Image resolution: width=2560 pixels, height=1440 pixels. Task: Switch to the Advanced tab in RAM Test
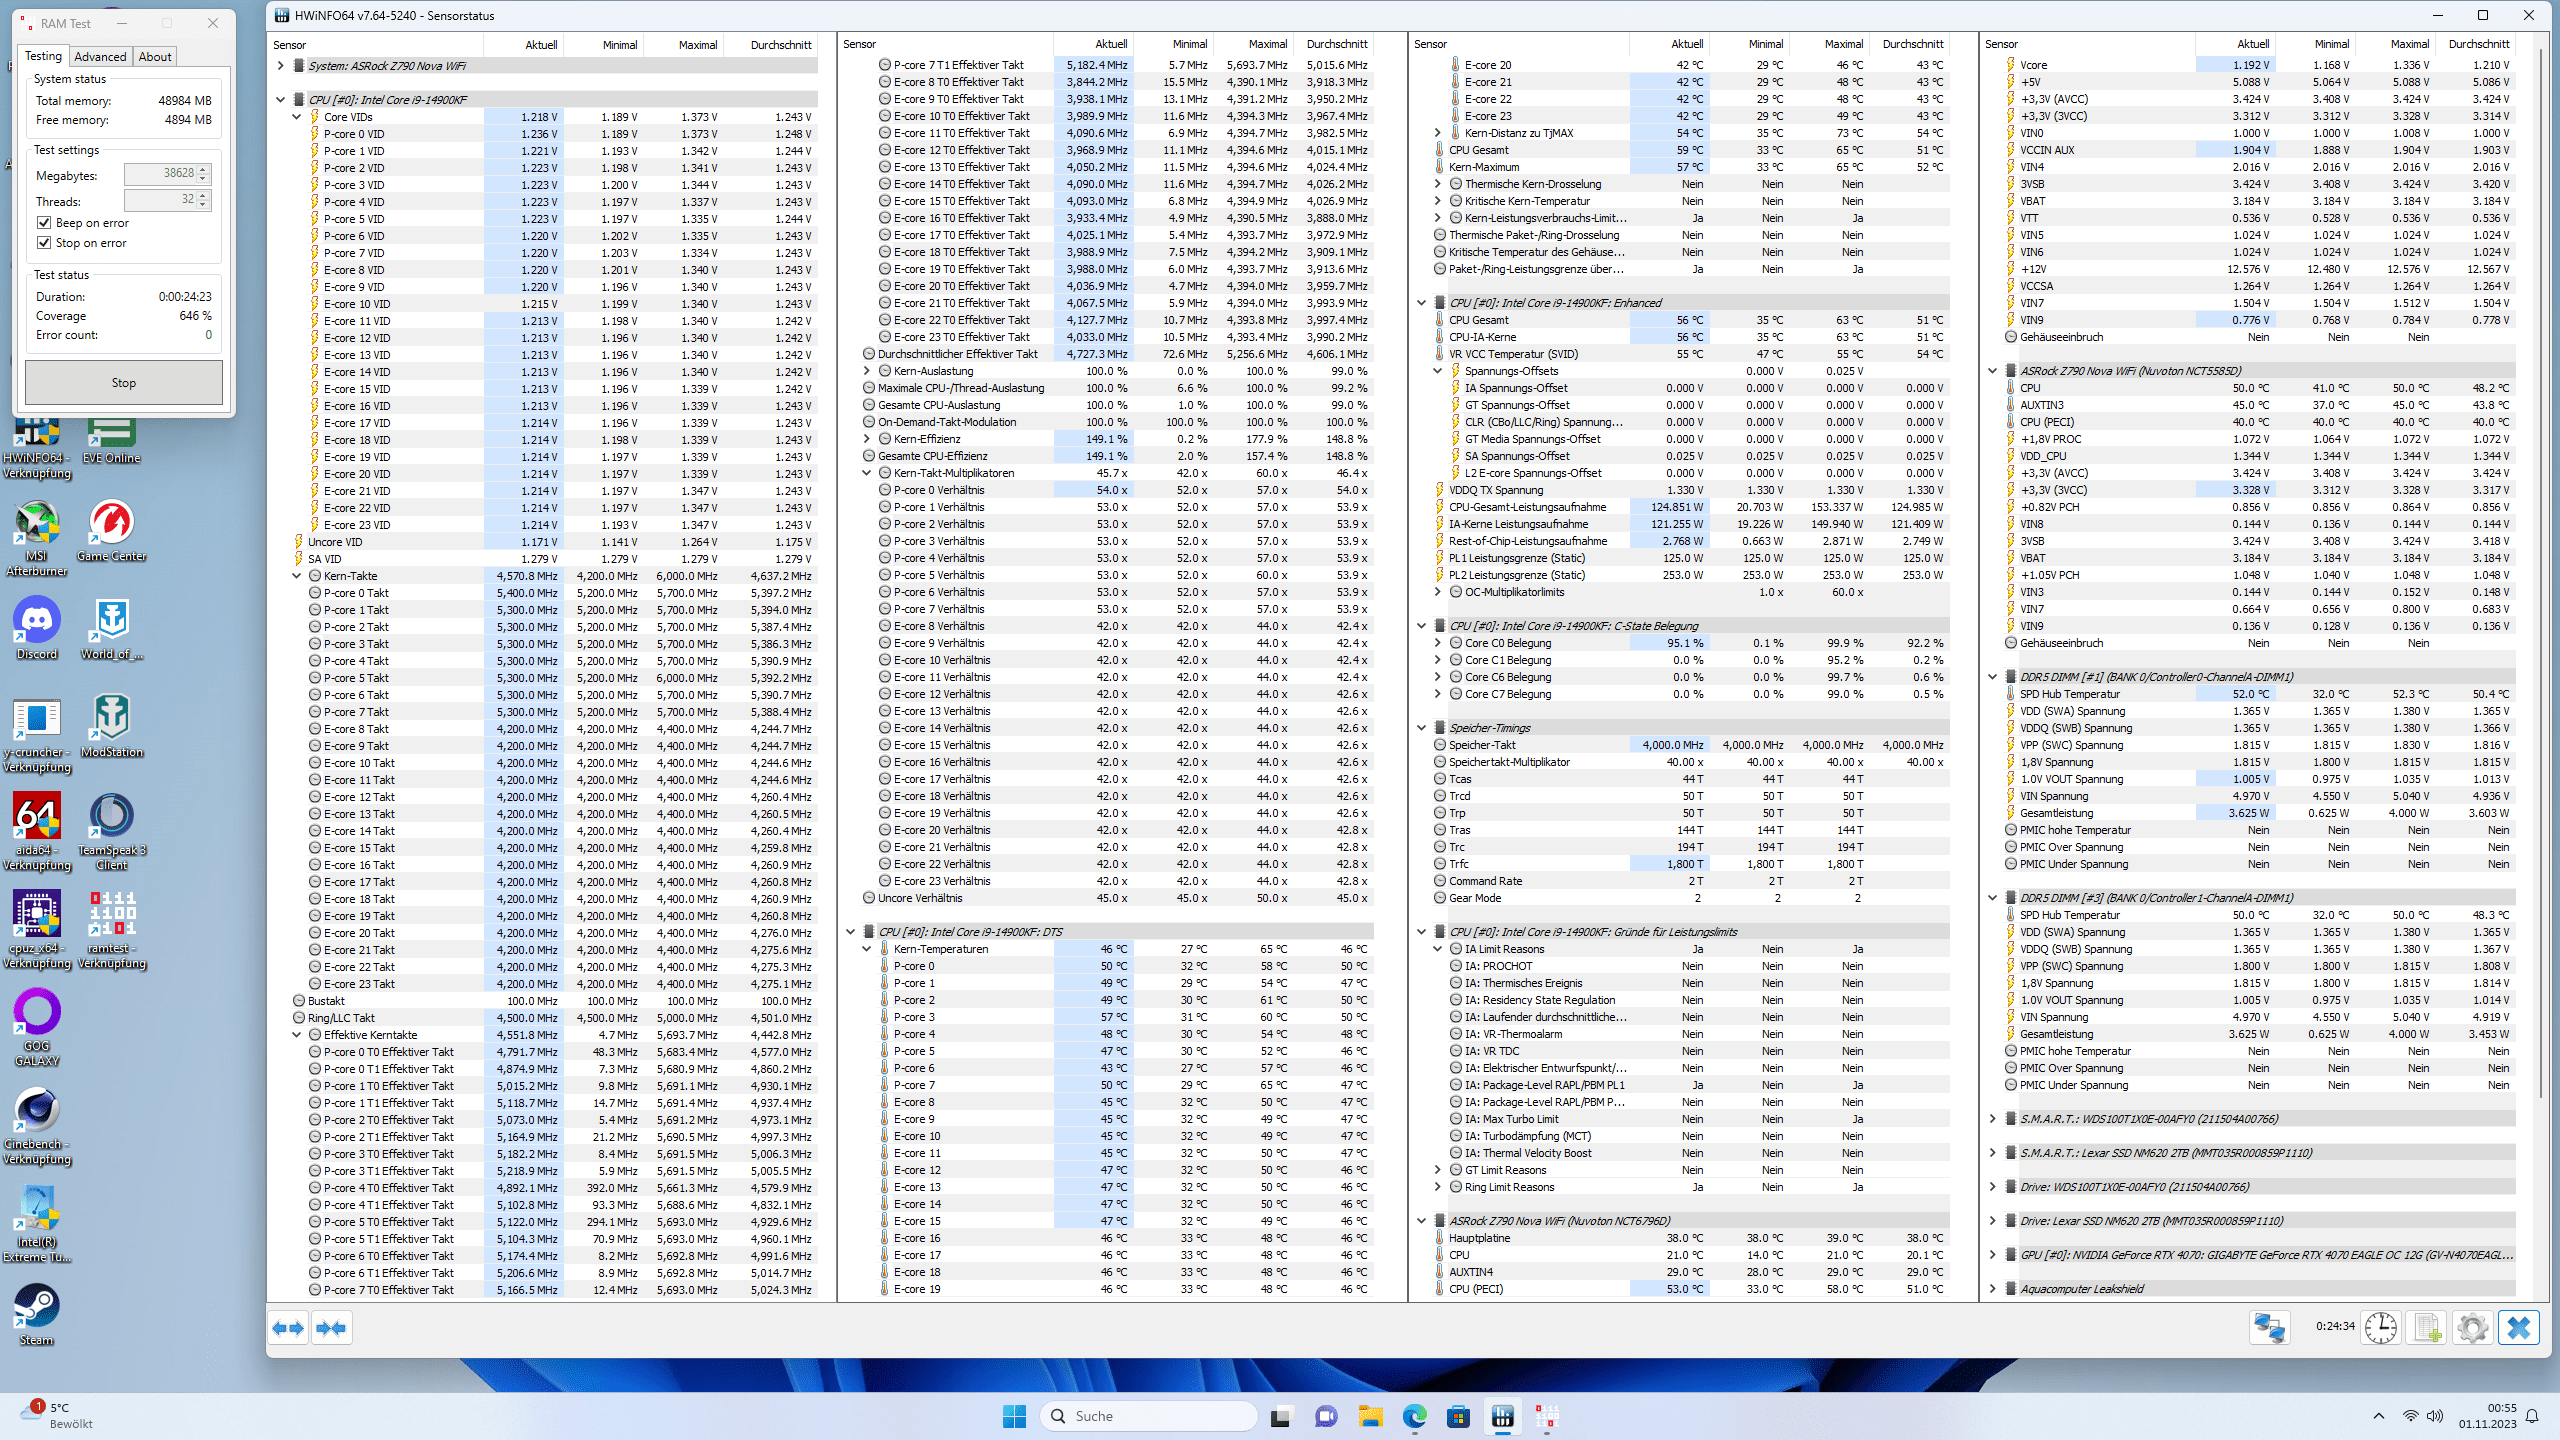tap(100, 57)
